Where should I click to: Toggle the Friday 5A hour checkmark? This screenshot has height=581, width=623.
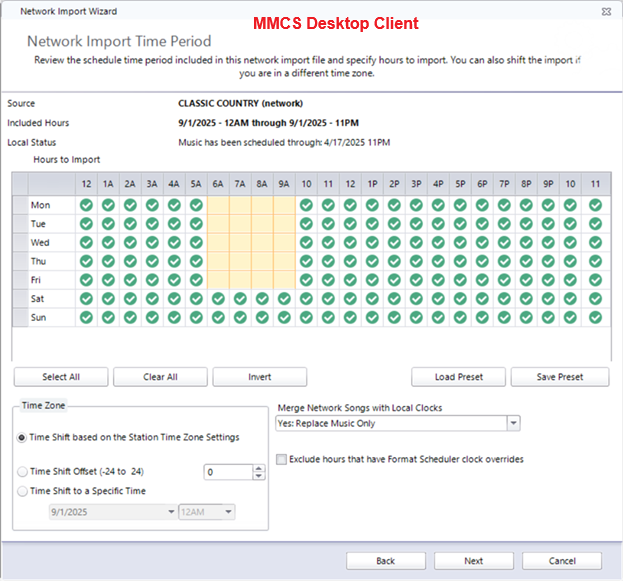[x=196, y=280]
